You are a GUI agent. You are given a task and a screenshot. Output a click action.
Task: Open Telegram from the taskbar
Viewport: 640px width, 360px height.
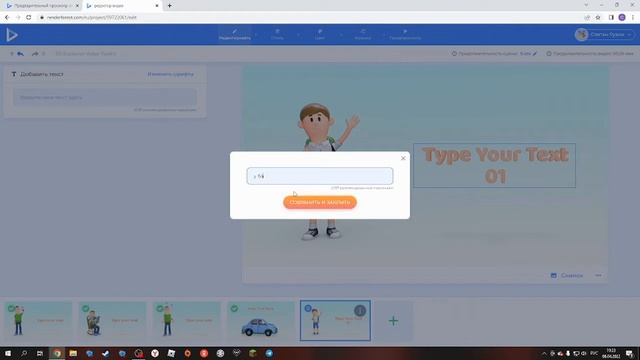(x=269, y=353)
